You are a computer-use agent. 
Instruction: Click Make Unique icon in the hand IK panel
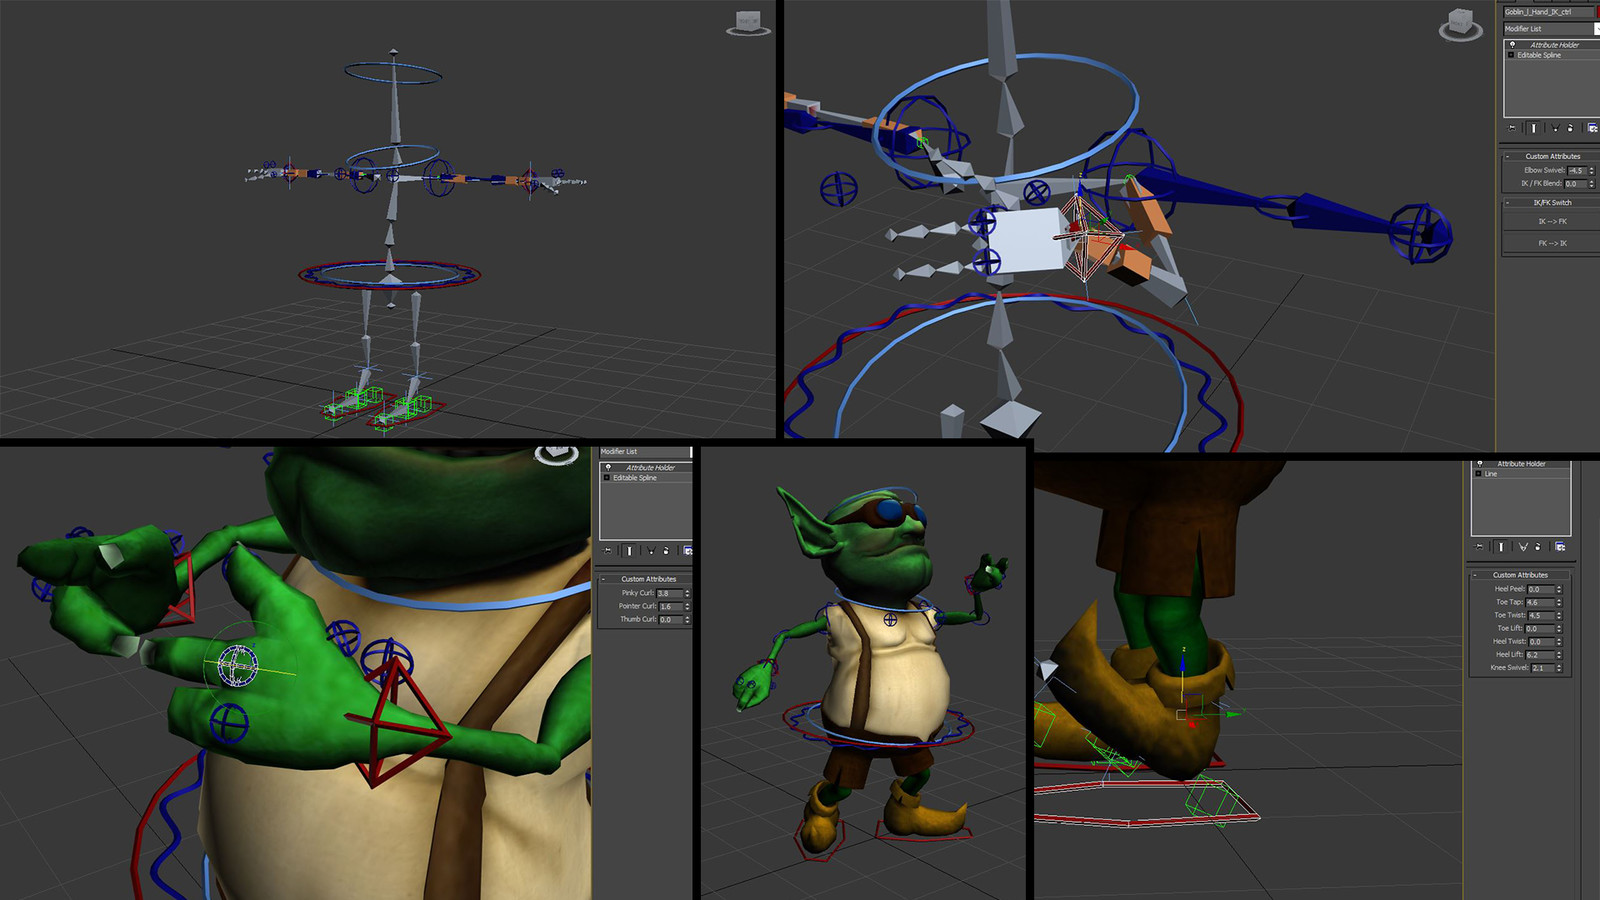tap(1555, 128)
